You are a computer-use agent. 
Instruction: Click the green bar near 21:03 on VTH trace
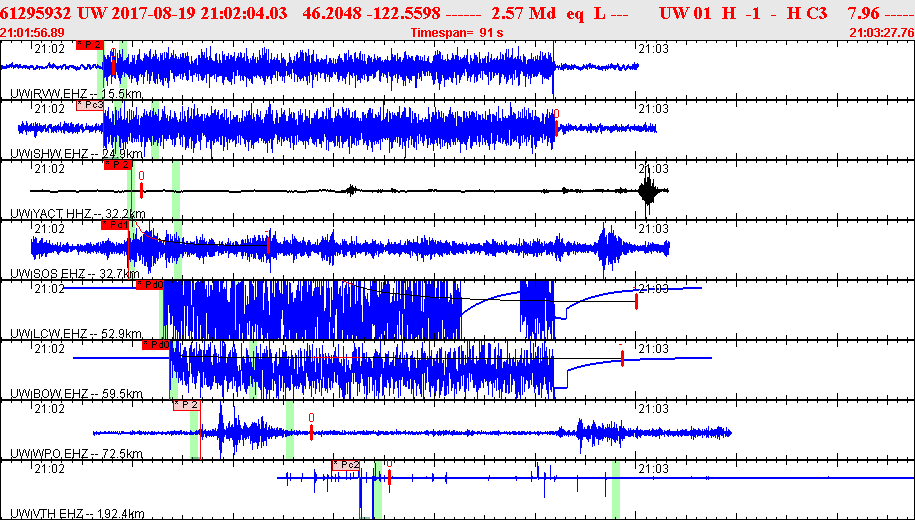616,490
